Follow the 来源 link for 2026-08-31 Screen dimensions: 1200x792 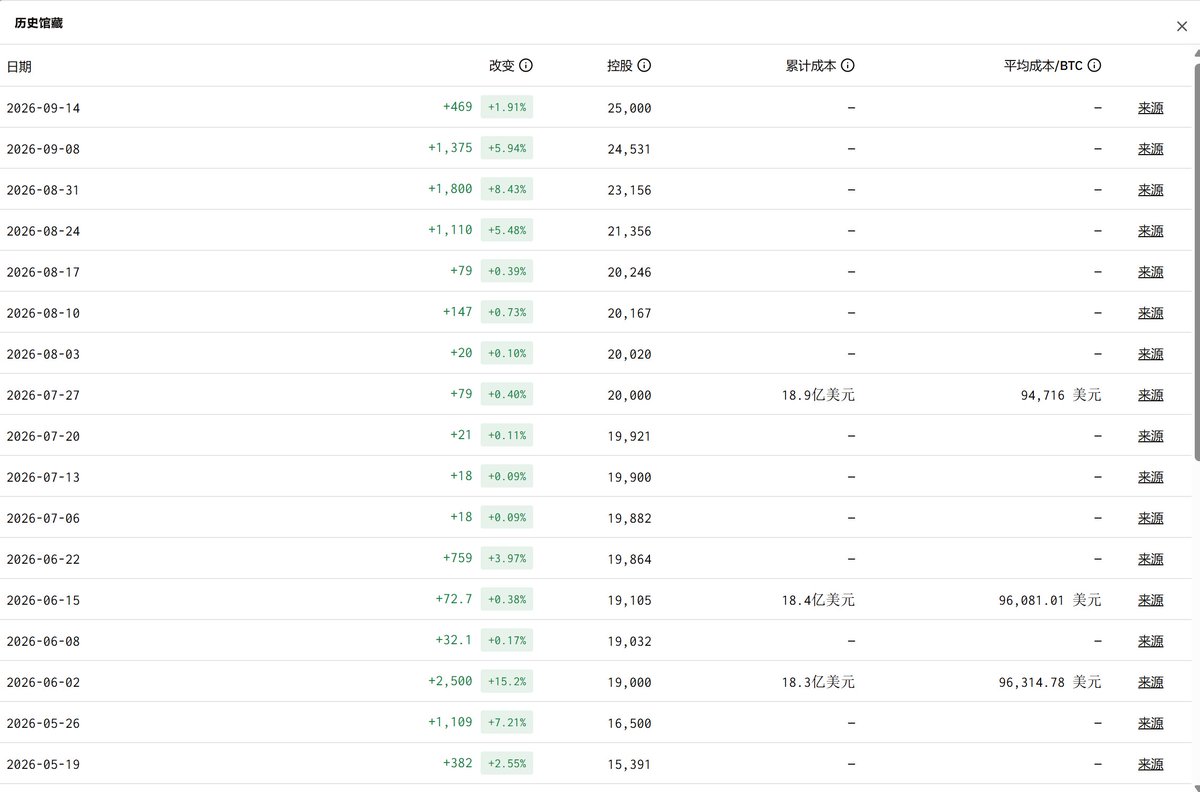point(1151,190)
